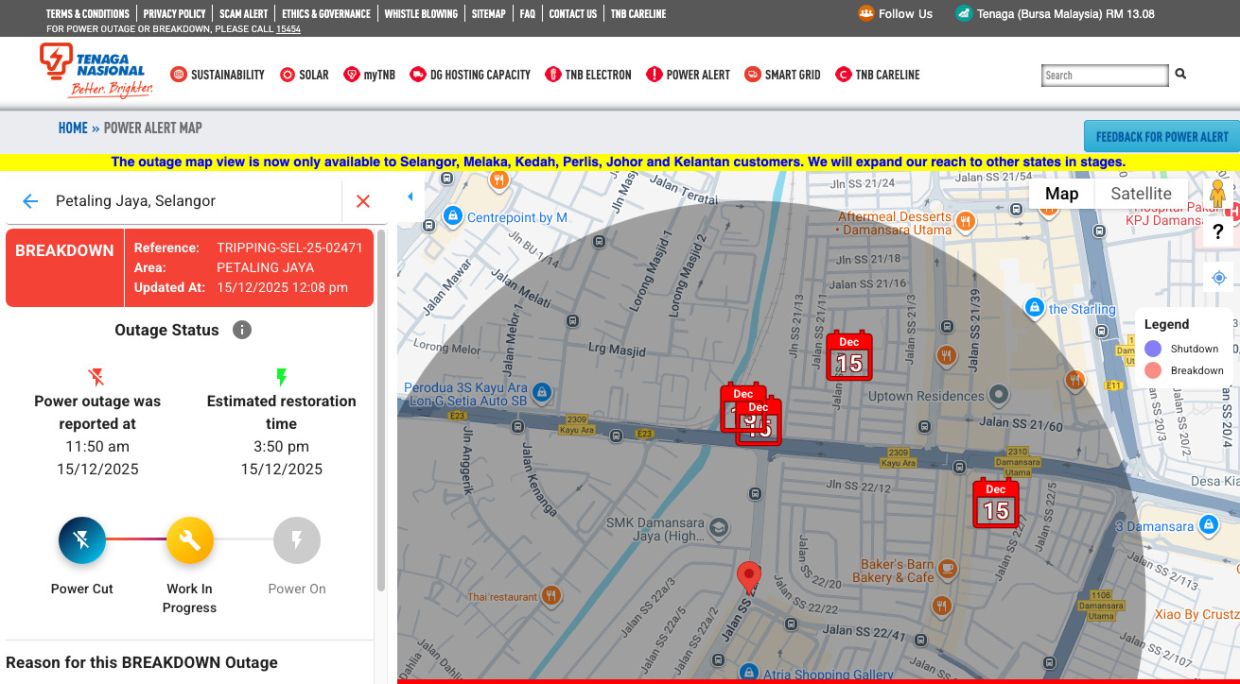Click inside the Search input field
1240x684 pixels.
point(1103,74)
